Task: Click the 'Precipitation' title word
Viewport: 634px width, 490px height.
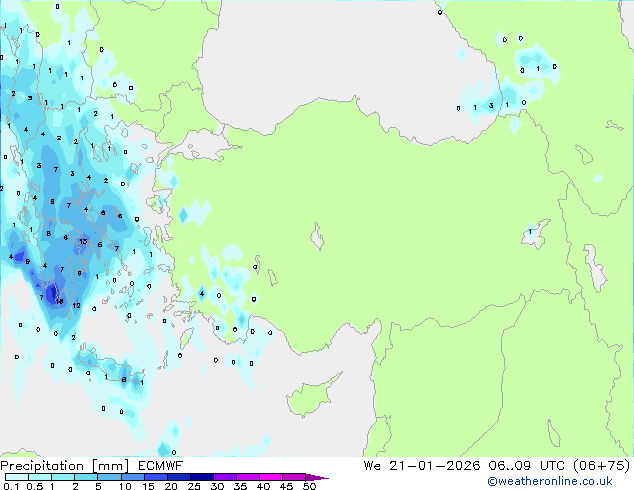Action: [x=42, y=466]
